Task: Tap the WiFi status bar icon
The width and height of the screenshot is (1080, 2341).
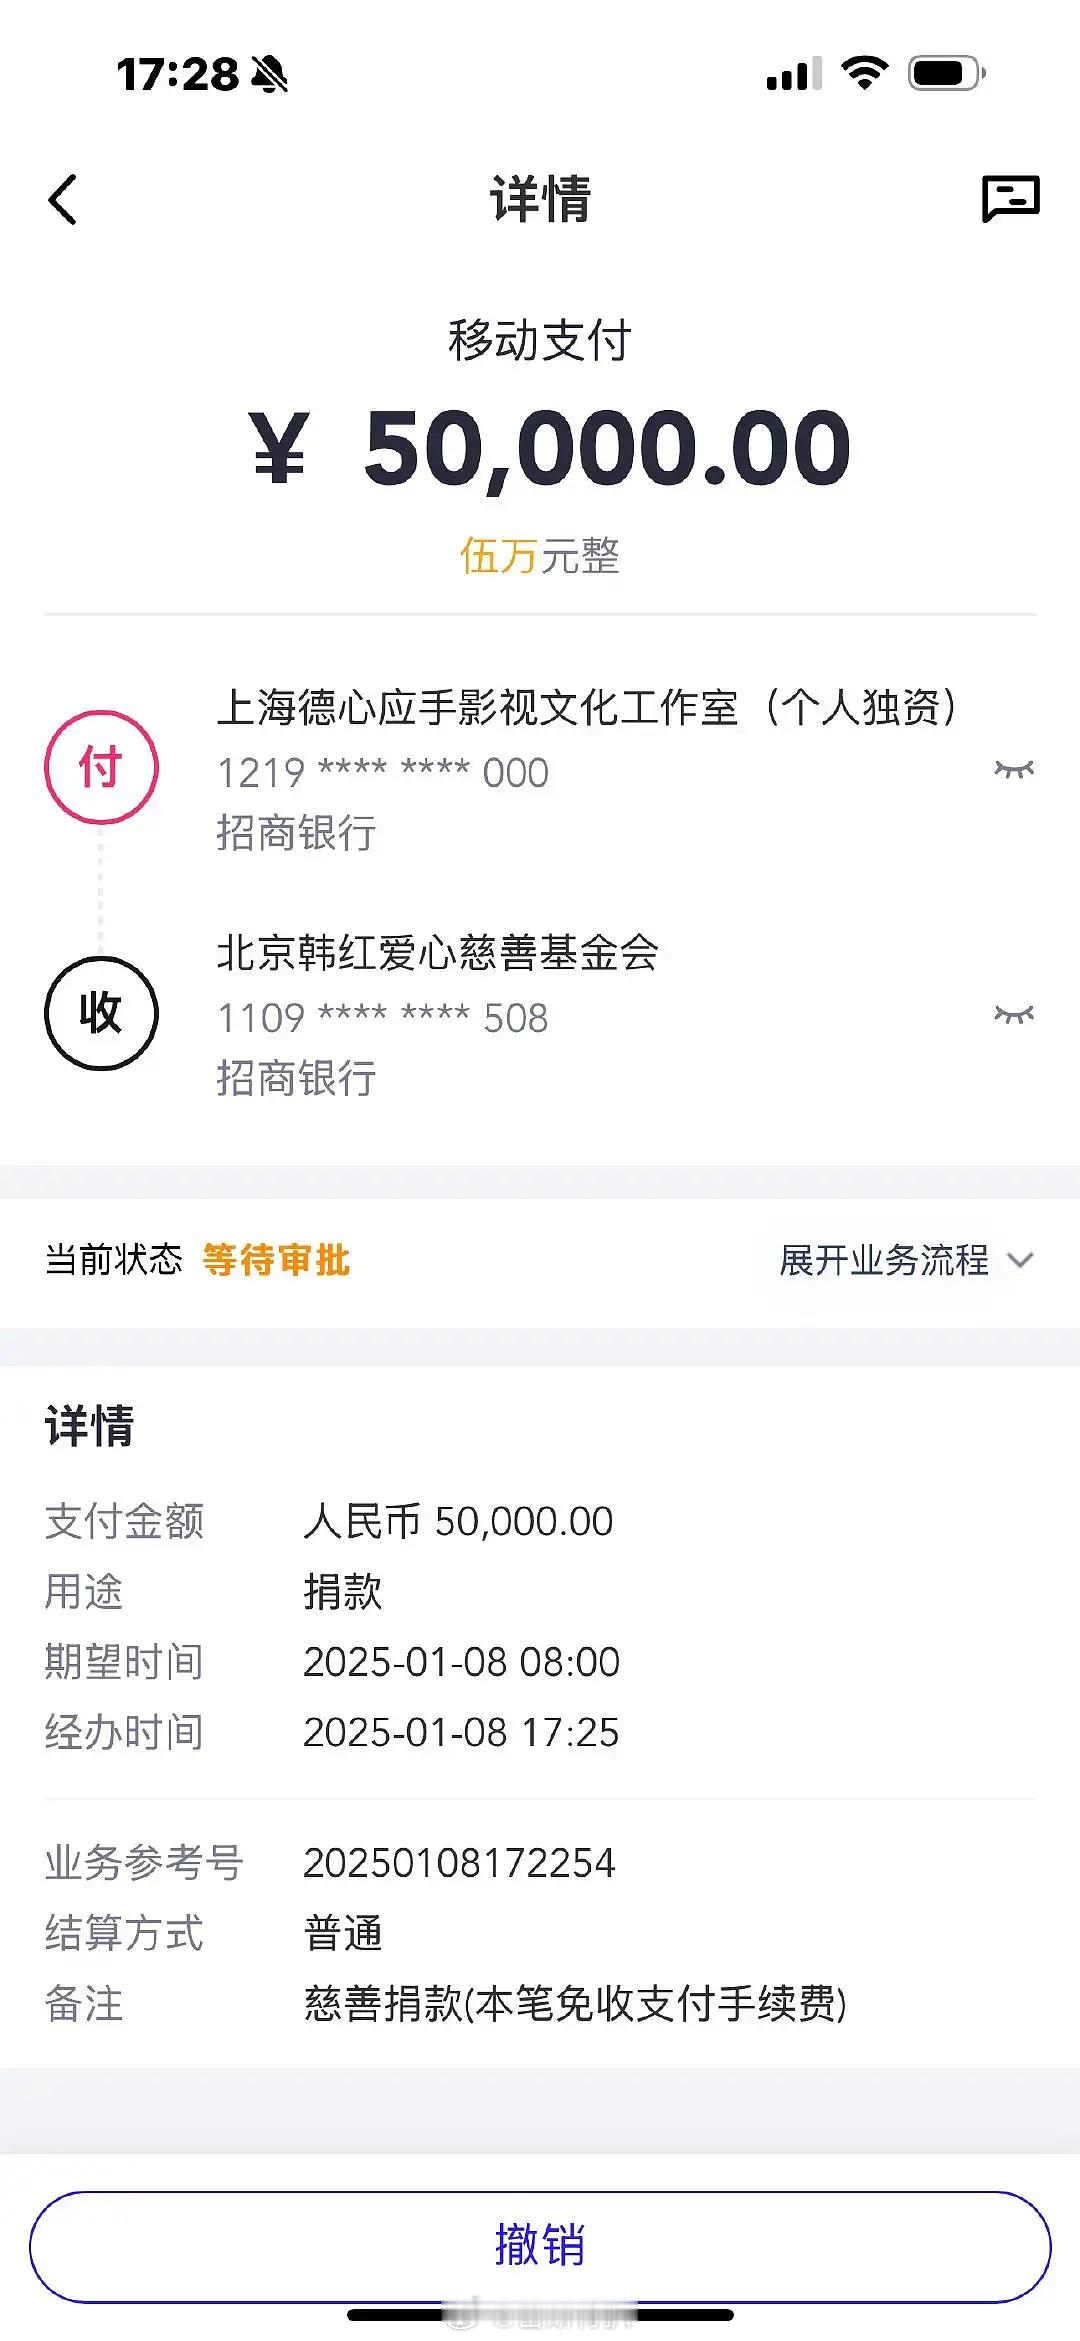Action: click(x=865, y=73)
